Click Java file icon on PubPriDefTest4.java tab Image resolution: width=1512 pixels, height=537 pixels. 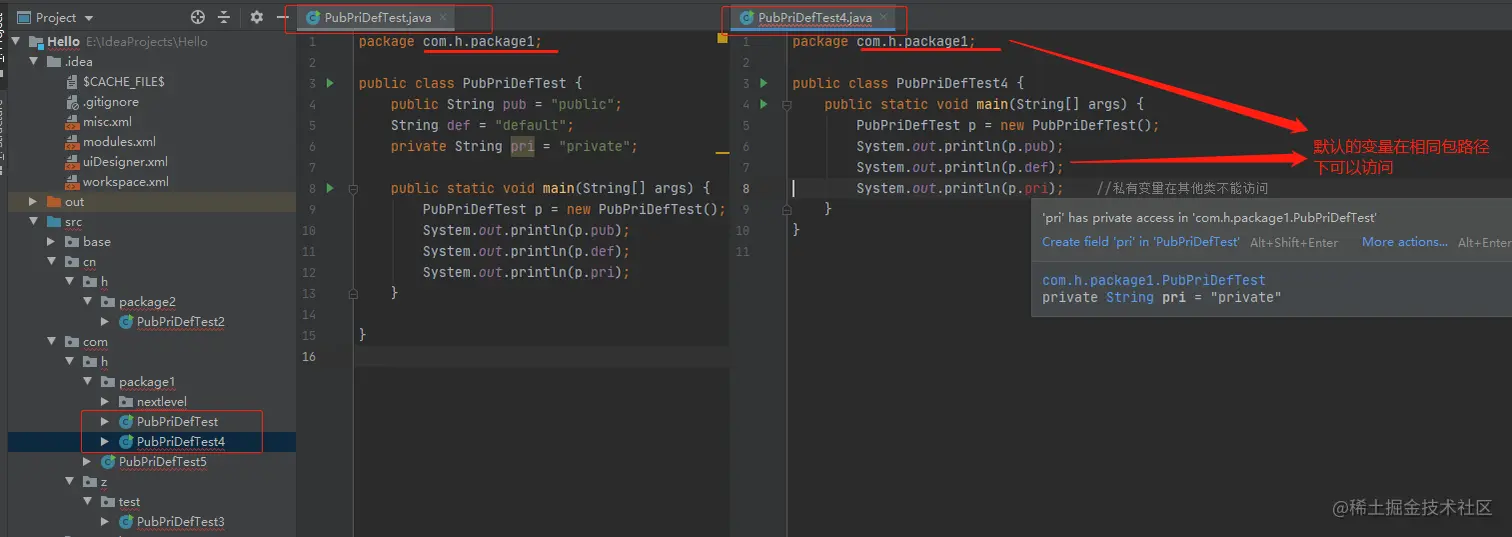[x=747, y=18]
